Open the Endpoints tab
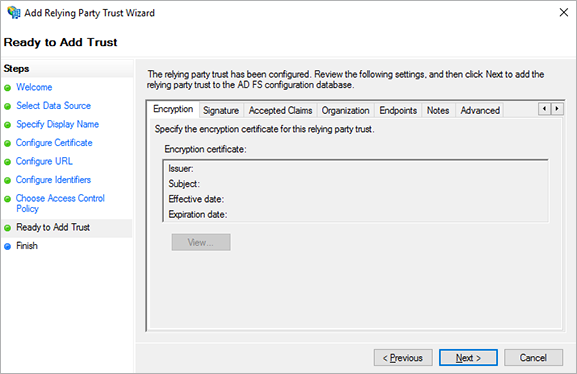This screenshot has width=577, height=374. [x=398, y=110]
